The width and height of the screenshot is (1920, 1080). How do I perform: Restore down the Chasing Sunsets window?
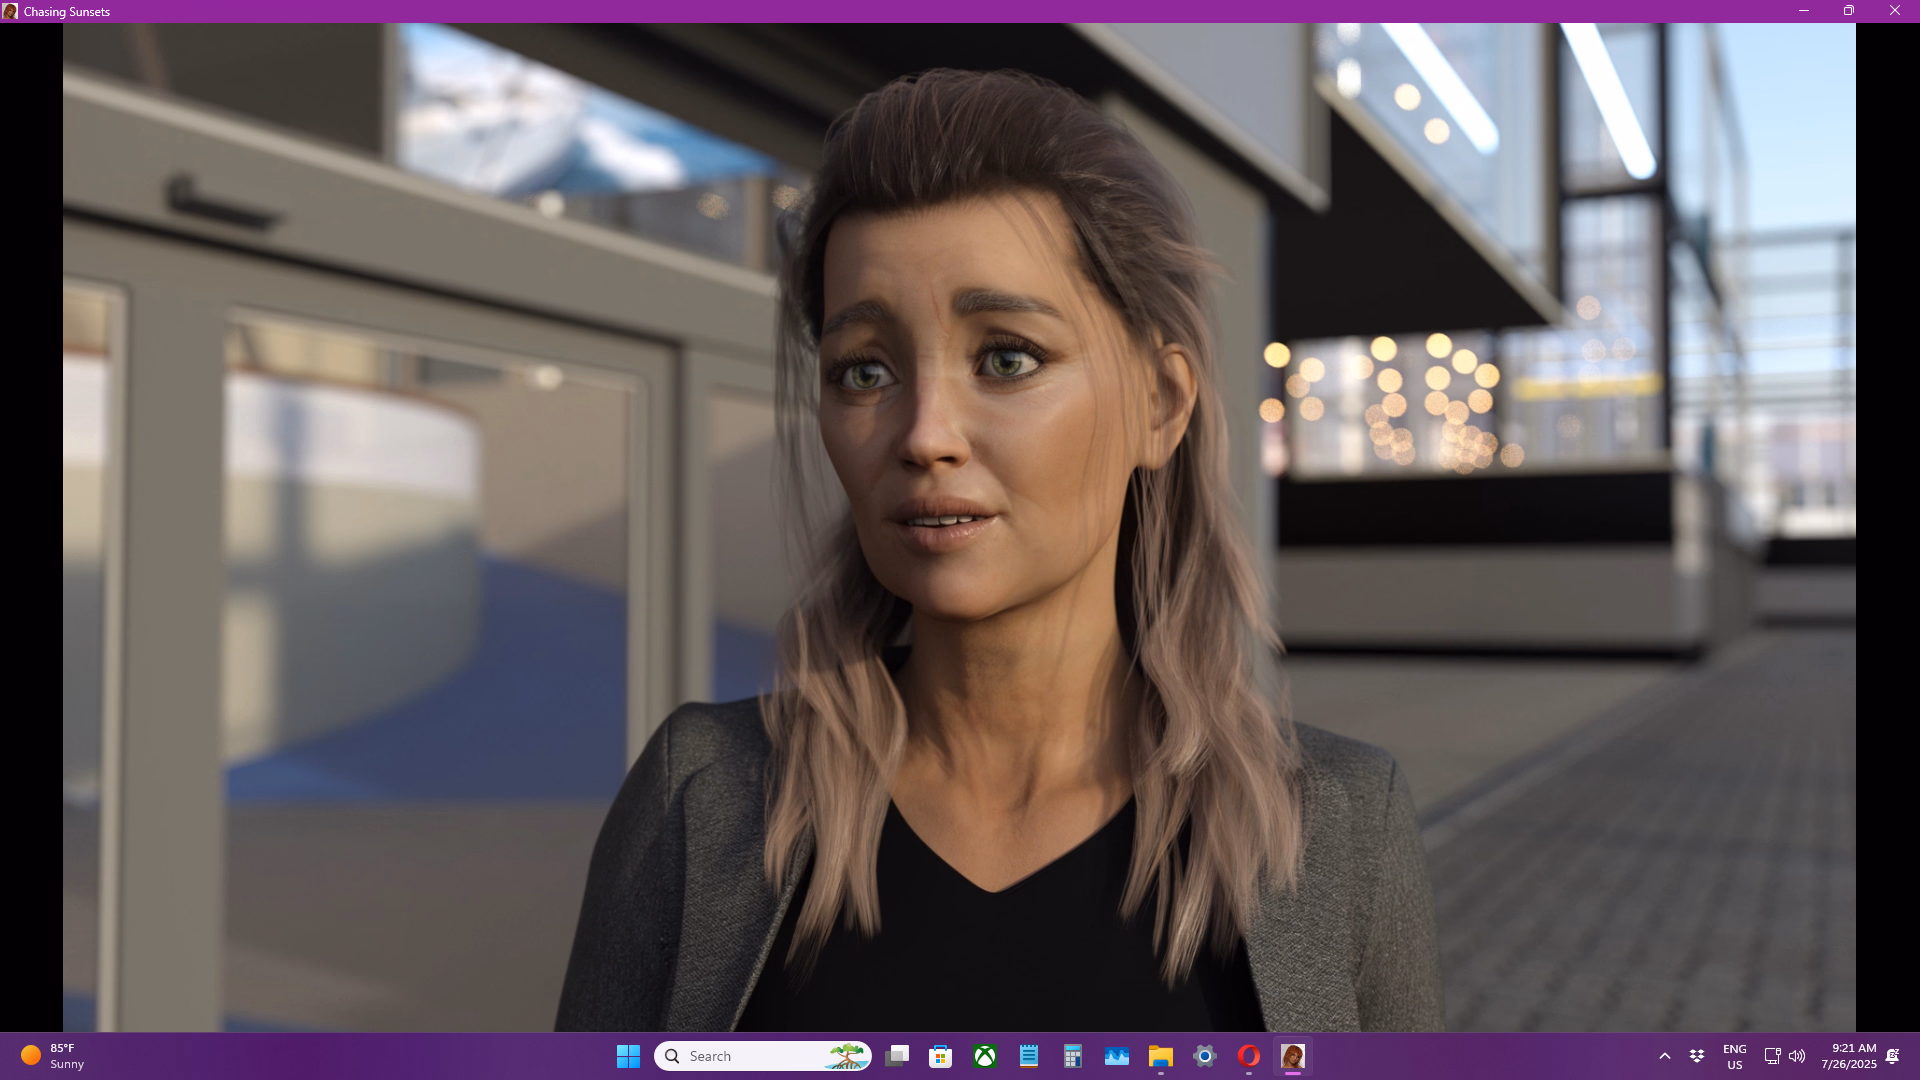(x=1849, y=11)
